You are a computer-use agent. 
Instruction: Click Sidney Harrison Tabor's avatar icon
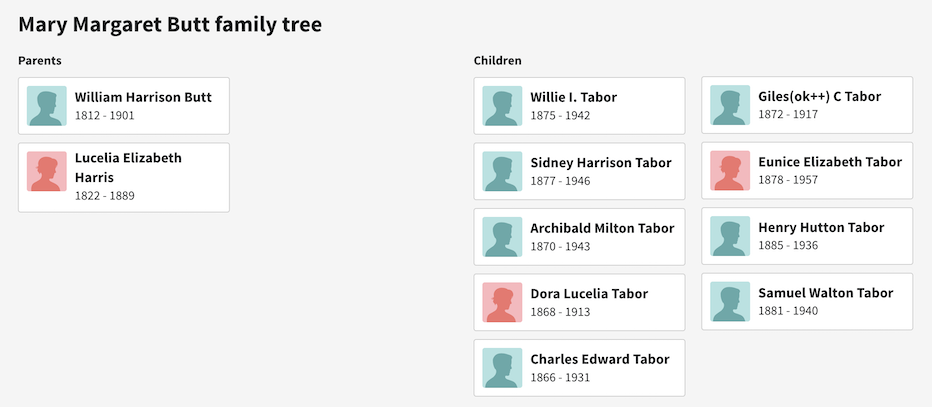tap(502, 171)
